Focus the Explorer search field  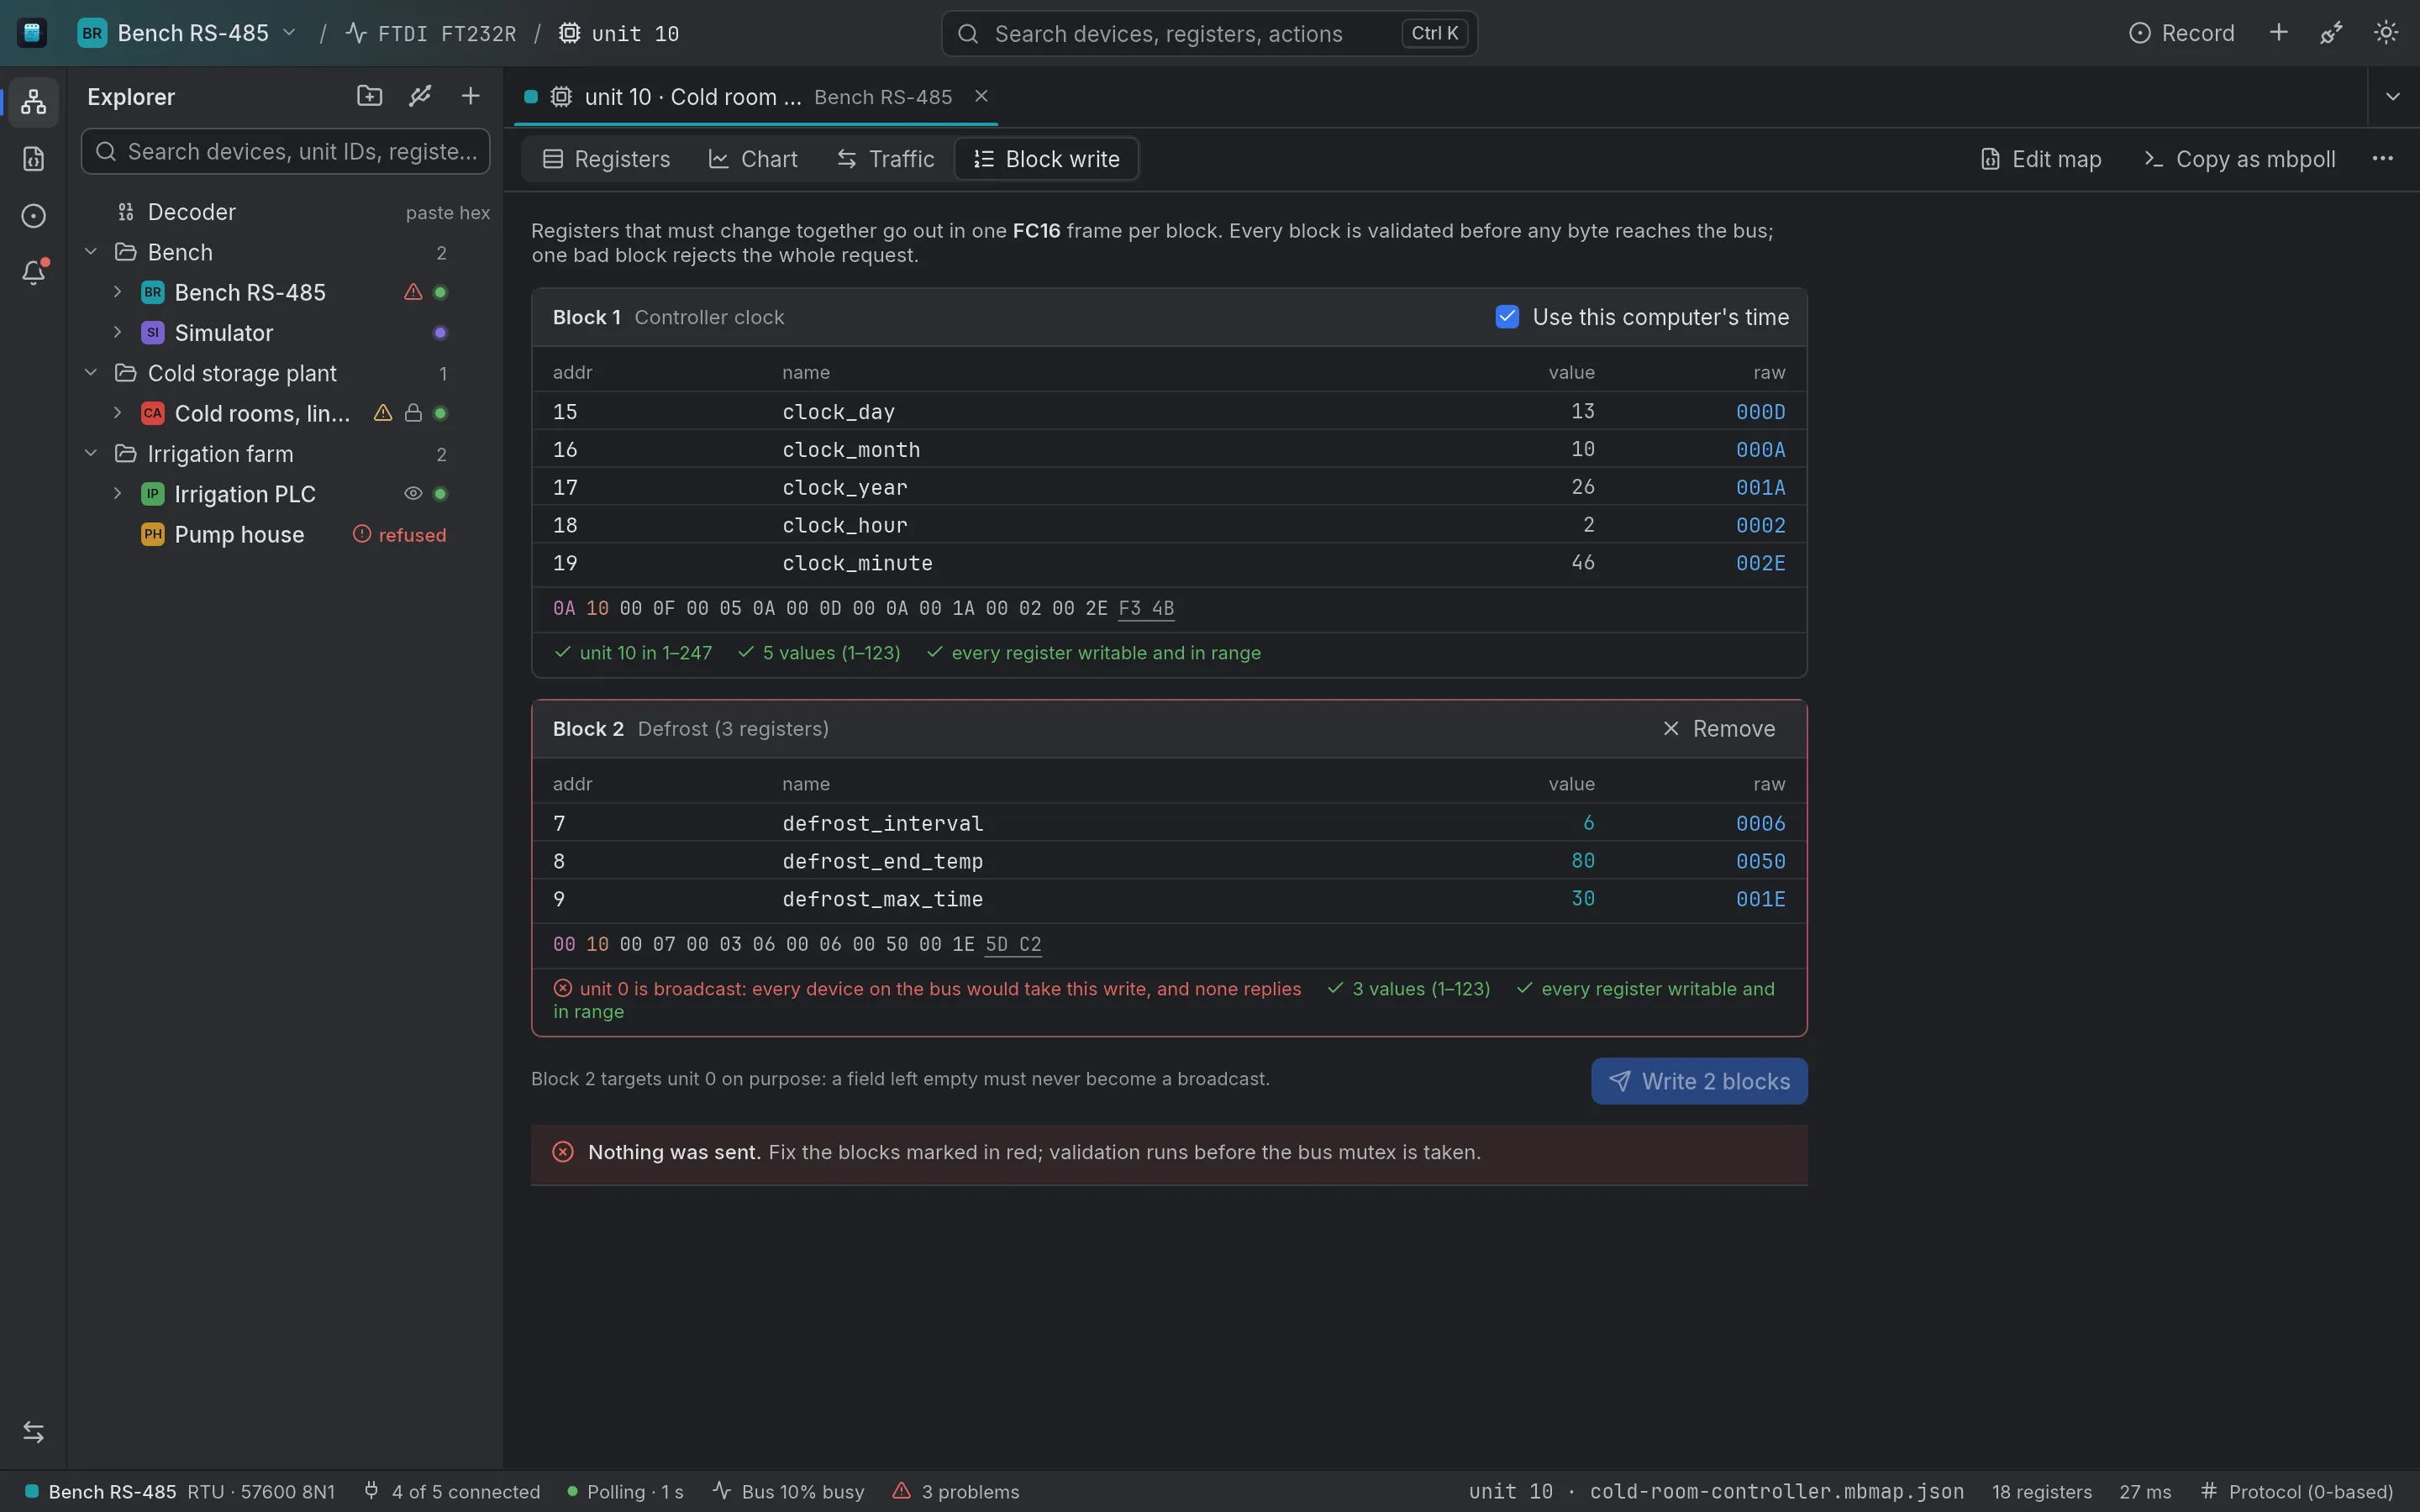pos(286,151)
